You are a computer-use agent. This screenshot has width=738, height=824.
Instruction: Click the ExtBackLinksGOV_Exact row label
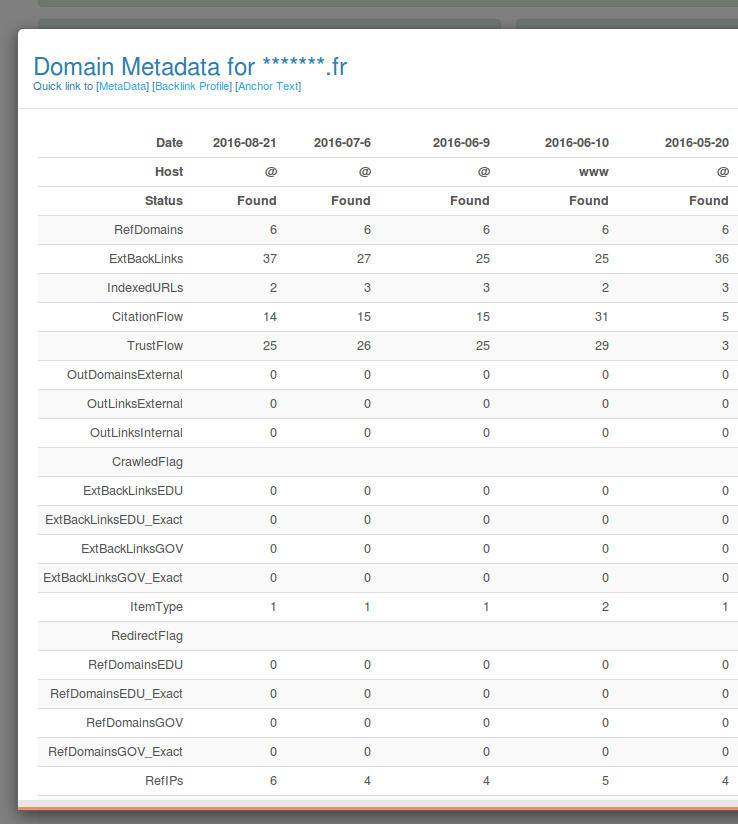[x=113, y=578]
